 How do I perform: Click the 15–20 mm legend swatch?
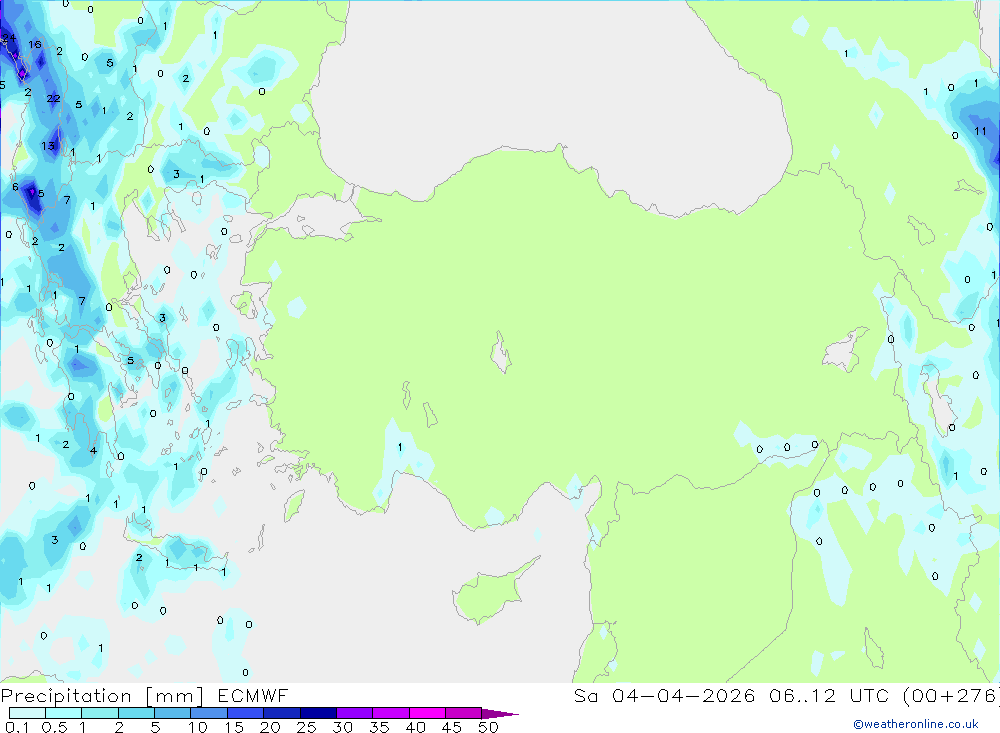tap(245, 713)
